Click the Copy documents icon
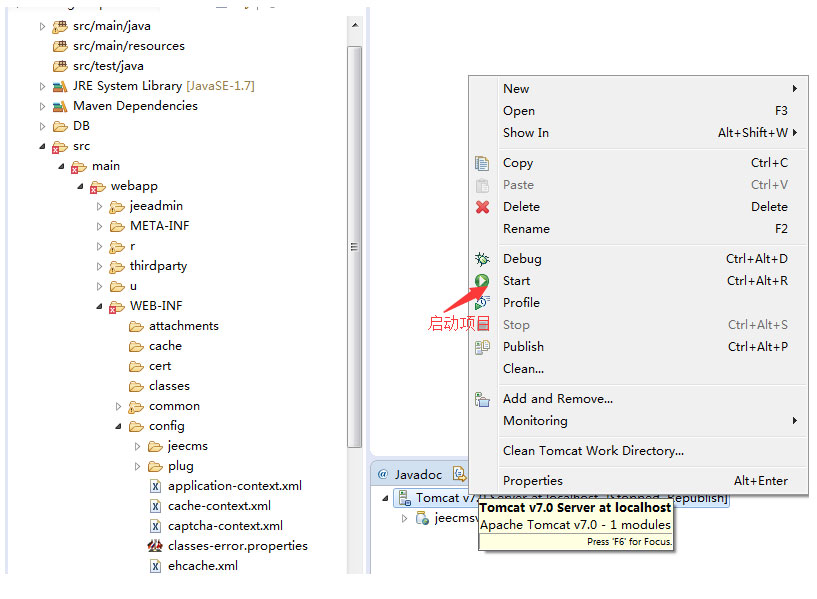 pyautogui.click(x=482, y=163)
